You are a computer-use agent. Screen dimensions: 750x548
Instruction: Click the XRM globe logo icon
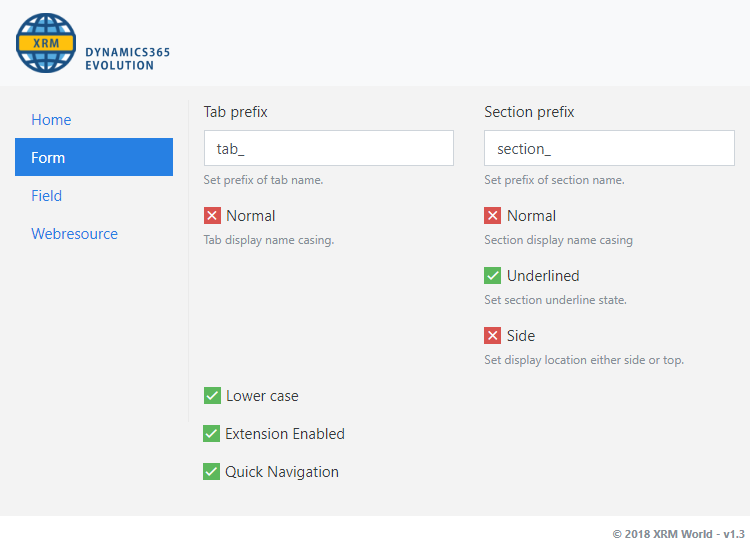pyautogui.click(x=46, y=43)
